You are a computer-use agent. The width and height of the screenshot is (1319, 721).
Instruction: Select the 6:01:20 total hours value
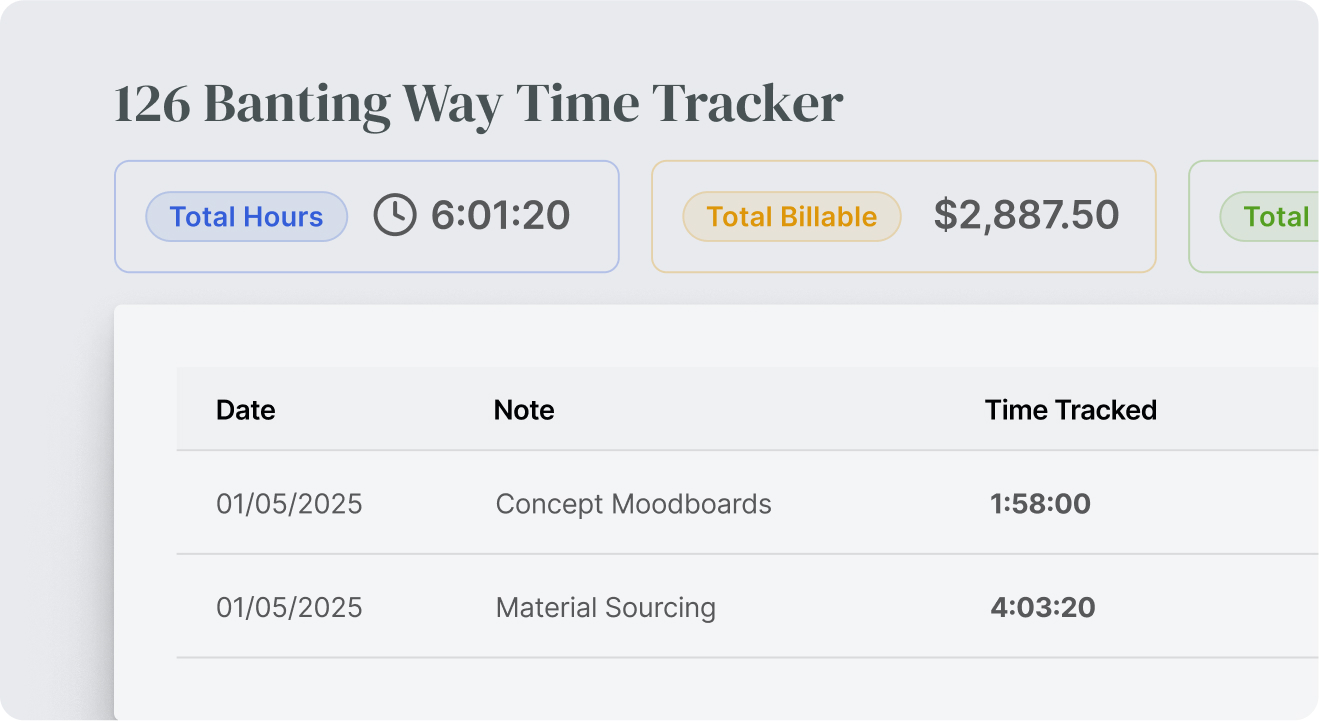[500, 216]
